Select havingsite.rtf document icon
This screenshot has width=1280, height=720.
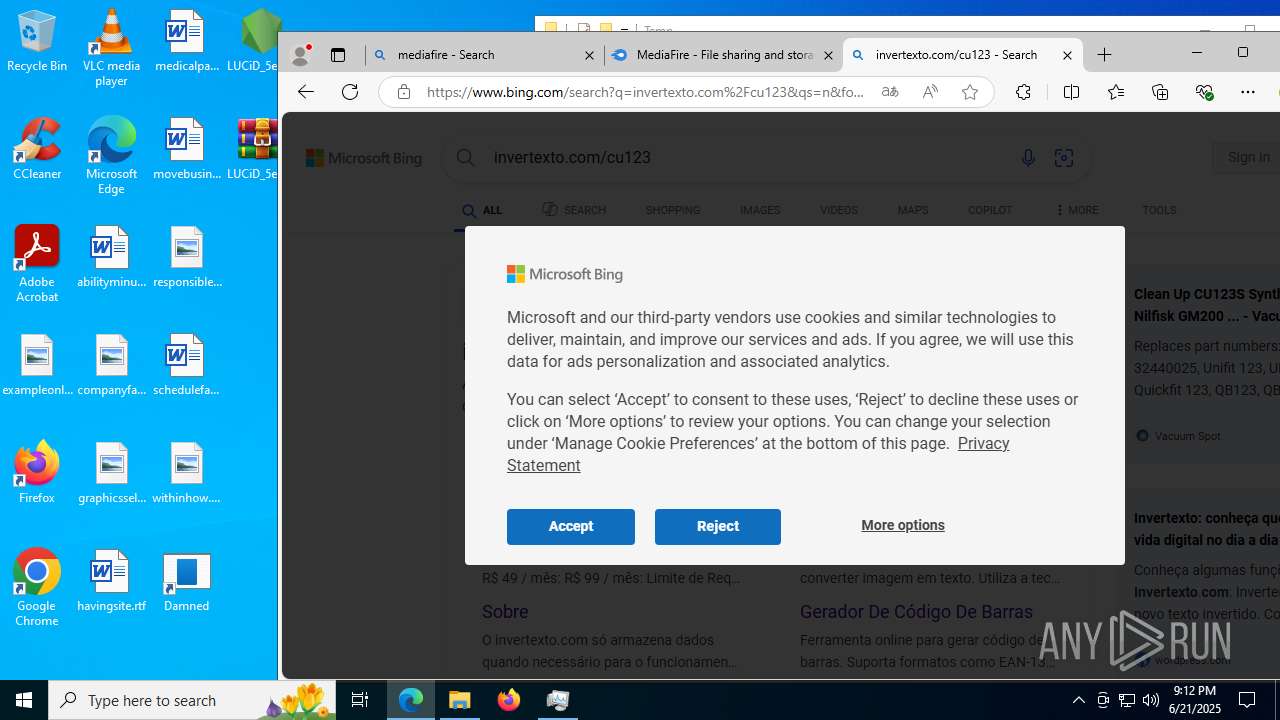click(111, 581)
